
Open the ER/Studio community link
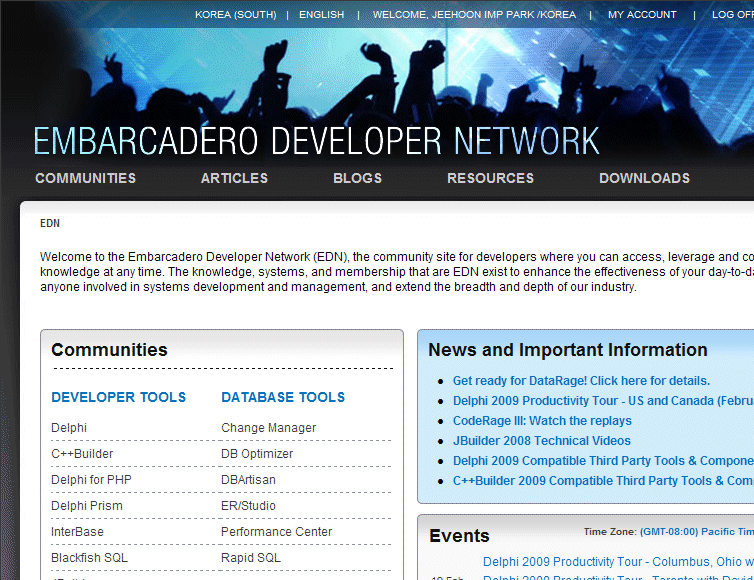click(248, 506)
